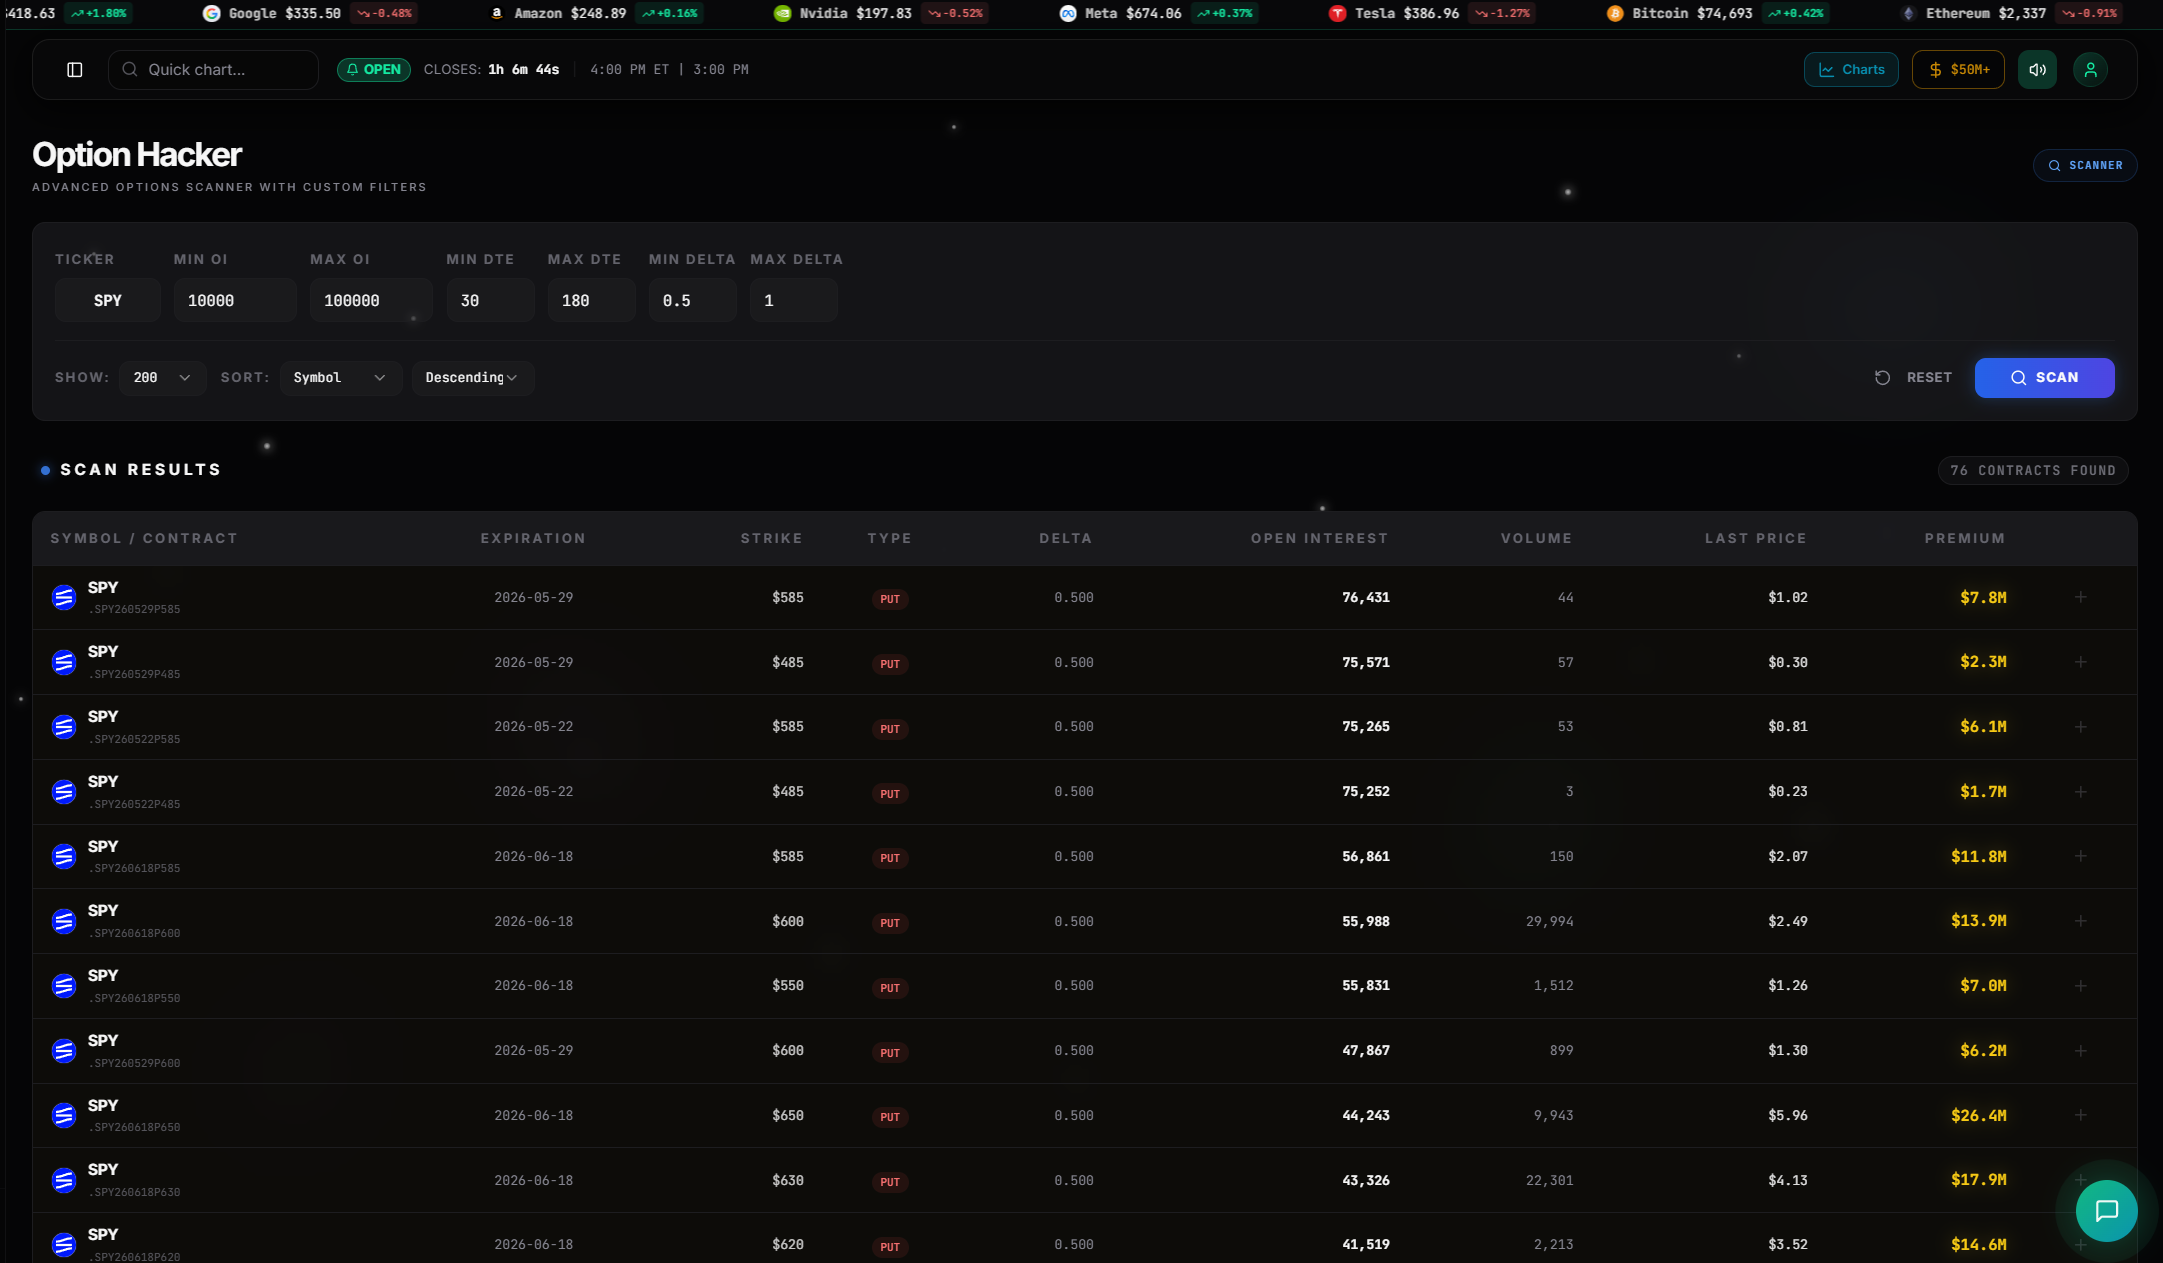
Task: Click the Bitcoin logo in the ticker tape
Action: click(1615, 13)
